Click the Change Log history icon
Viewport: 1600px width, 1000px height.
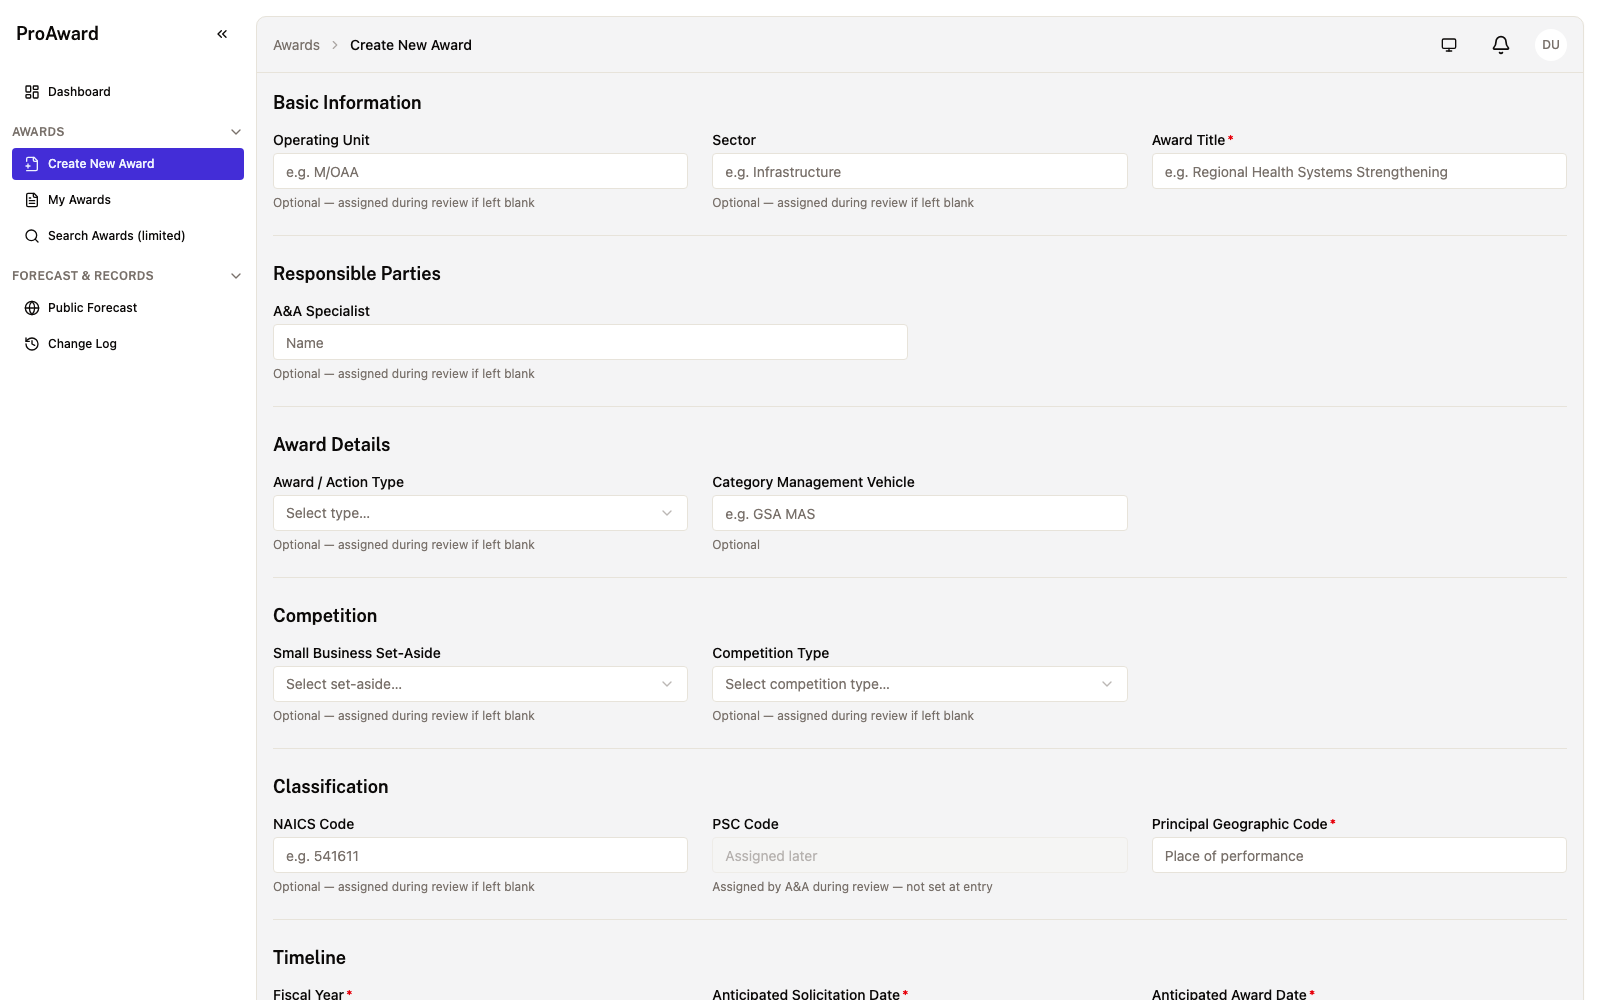coord(32,344)
